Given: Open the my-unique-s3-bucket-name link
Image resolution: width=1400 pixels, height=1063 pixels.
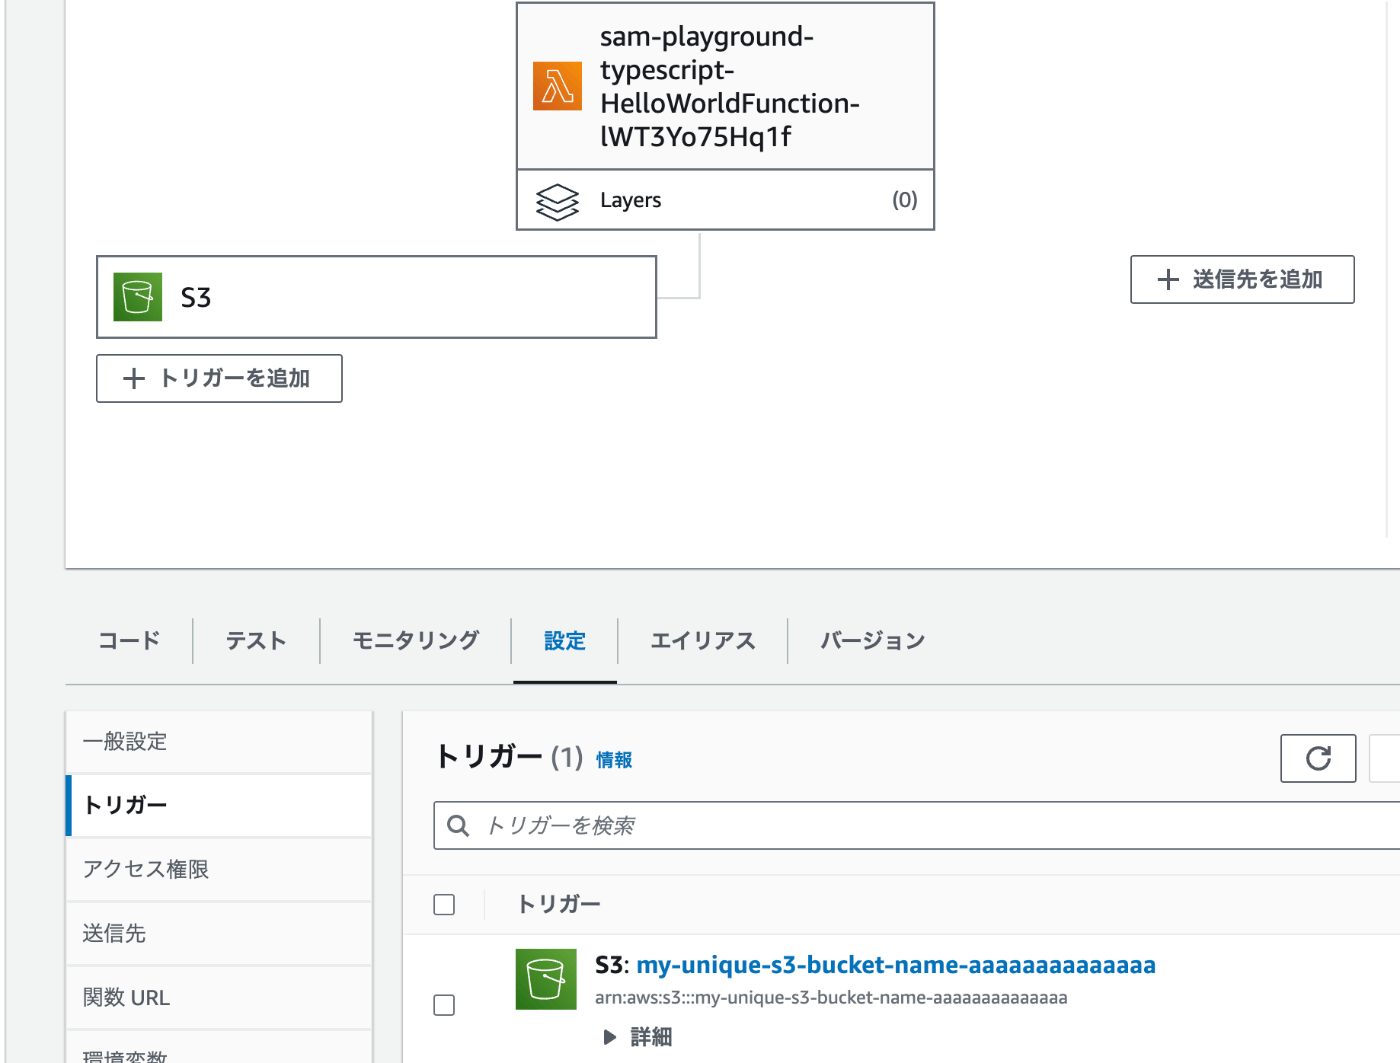Looking at the screenshot, I should click(896, 965).
